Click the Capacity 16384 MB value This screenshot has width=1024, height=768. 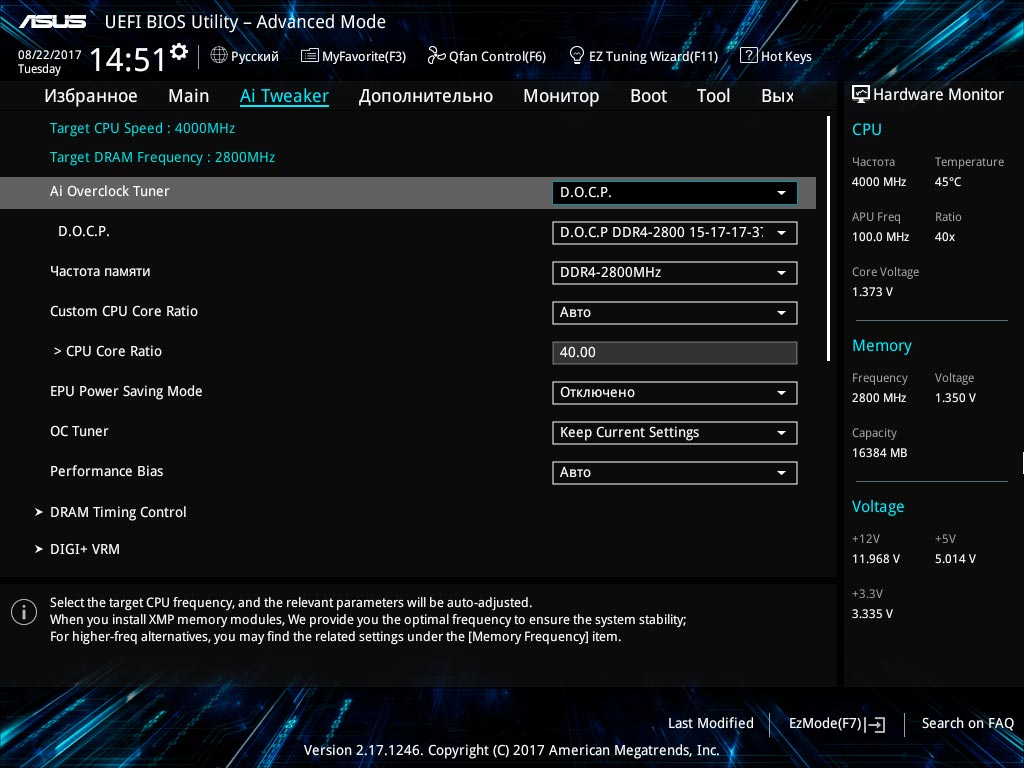pyautogui.click(x=880, y=453)
